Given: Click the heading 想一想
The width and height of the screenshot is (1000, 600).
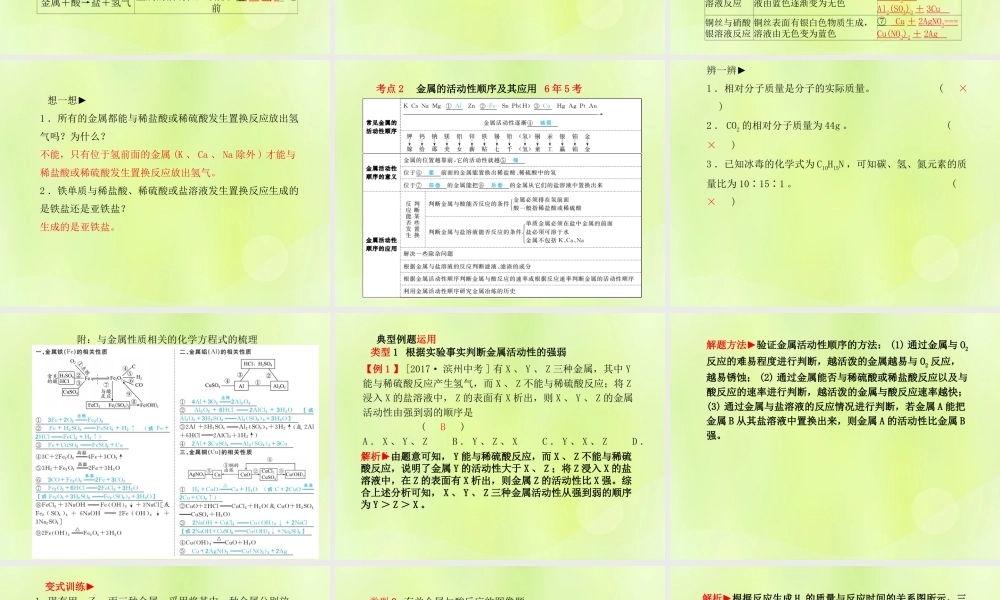Looking at the screenshot, I should [66, 100].
